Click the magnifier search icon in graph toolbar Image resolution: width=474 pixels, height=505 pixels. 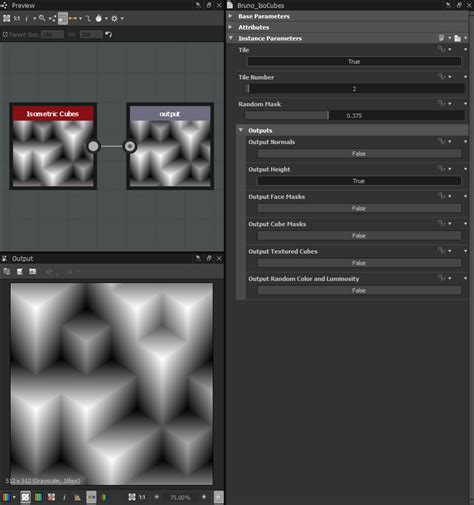pyautogui.click(x=42, y=18)
